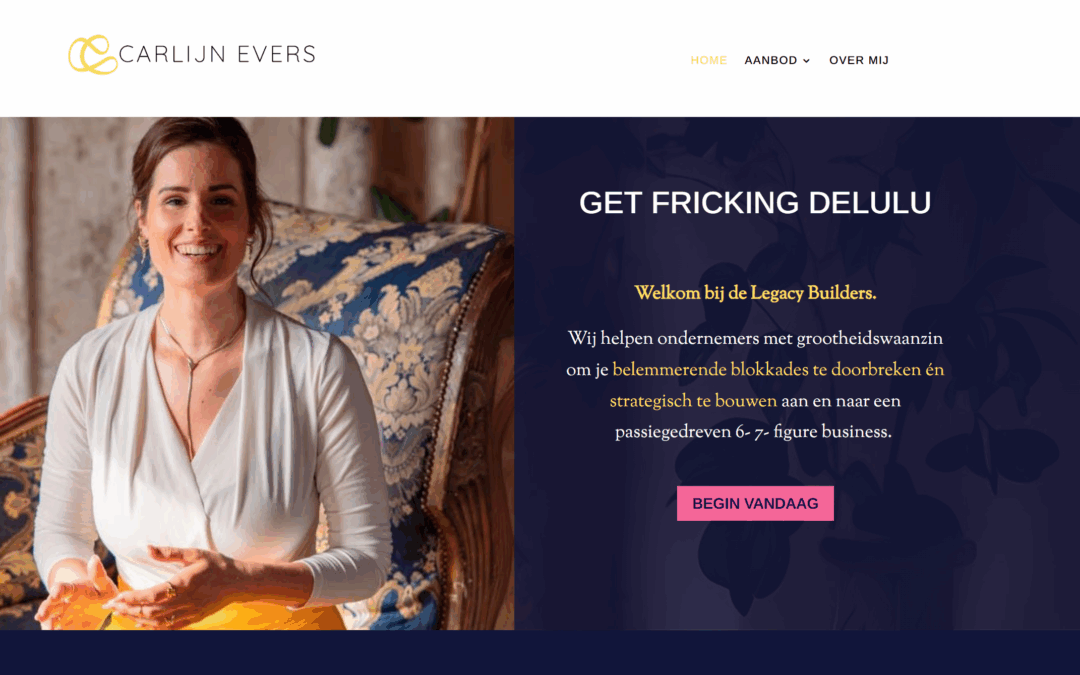This screenshot has height=675, width=1080.
Task: Click 'Wij helpen ondernemers met grootheidswaanzin' line
Action: (755, 339)
